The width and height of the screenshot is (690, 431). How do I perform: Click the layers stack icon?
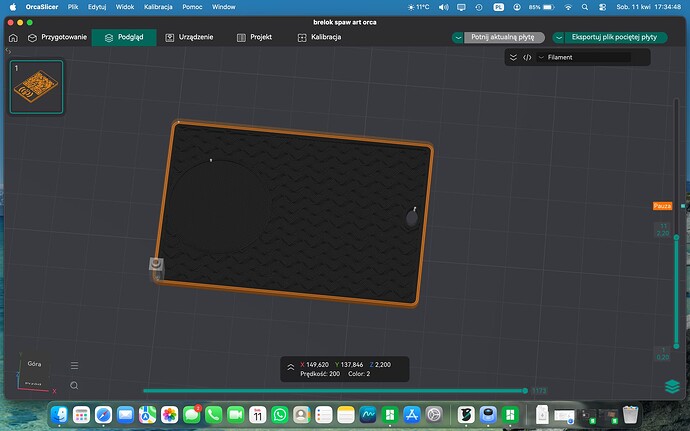[x=672, y=387]
